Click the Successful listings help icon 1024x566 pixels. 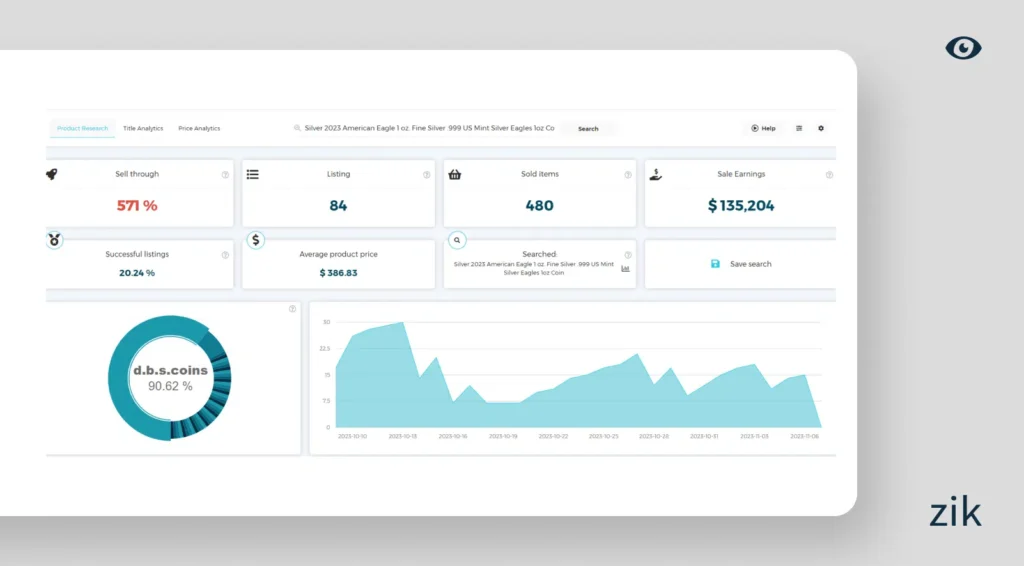pyautogui.click(x=225, y=255)
